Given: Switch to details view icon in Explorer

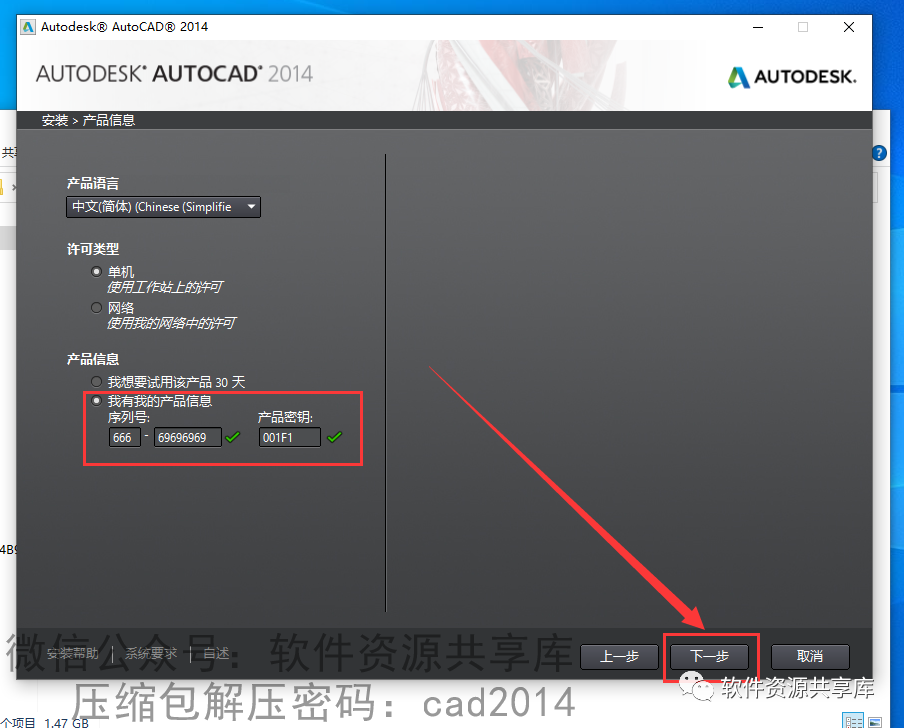Looking at the screenshot, I should tap(853, 721).
